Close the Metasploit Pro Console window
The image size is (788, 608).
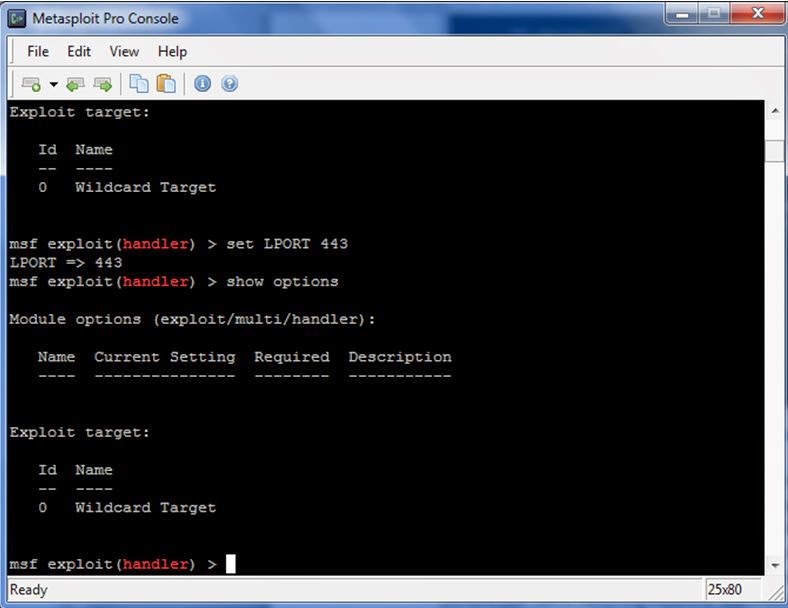pyautogui.click(x=757, y=14)
